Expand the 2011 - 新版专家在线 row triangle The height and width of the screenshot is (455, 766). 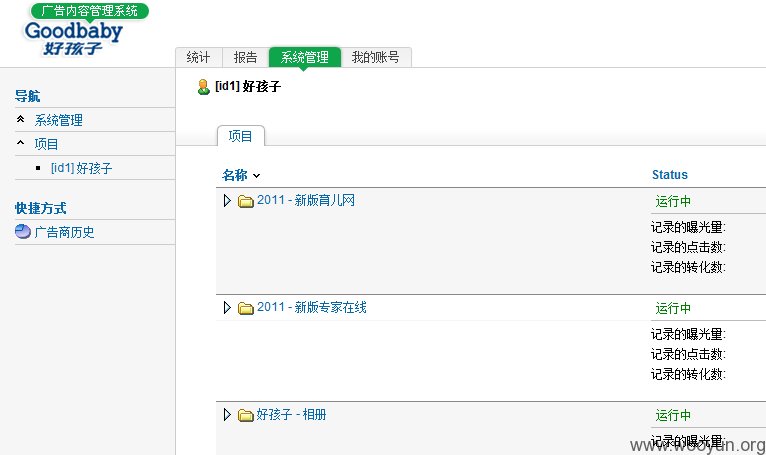[227, 307]
